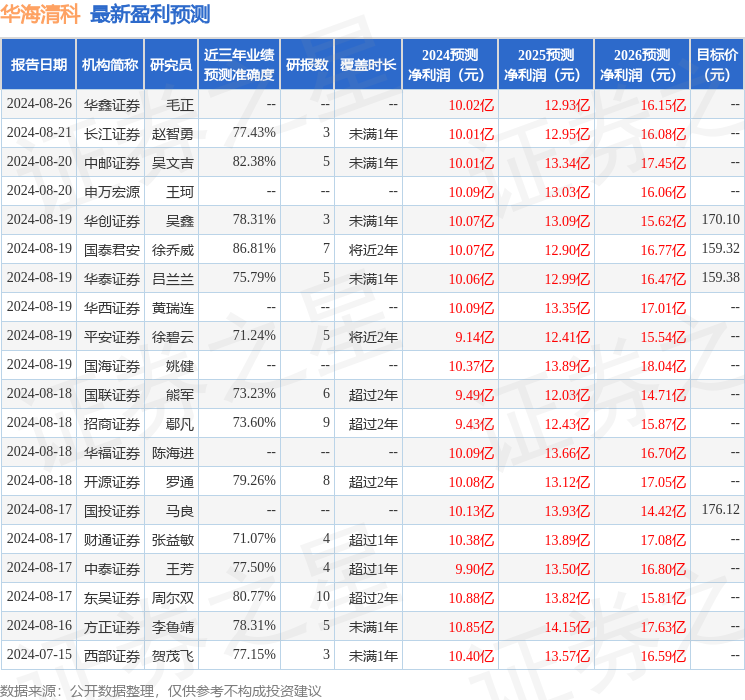The height and width of the screenshot is (700, 745).
Task: Click researcher name 黄瑞连
Action: (x=172, y=308)
